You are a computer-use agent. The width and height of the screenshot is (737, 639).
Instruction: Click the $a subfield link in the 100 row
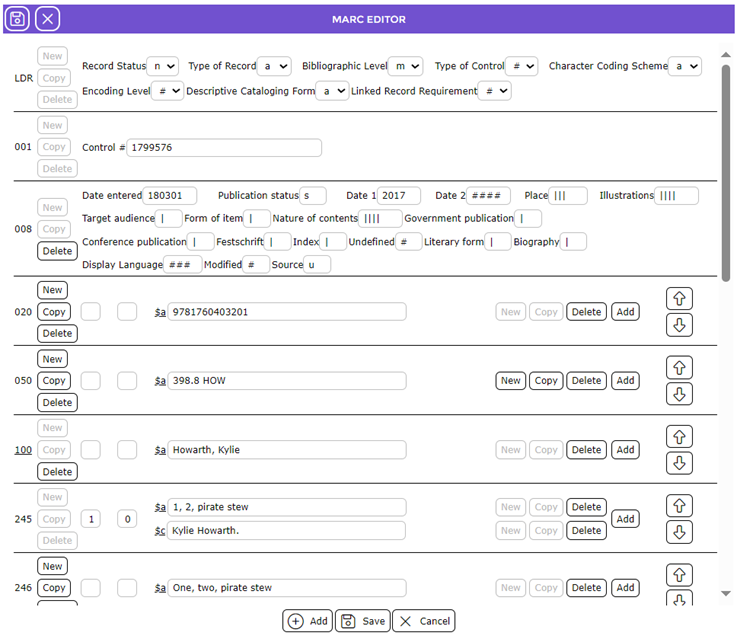(160, 450)
